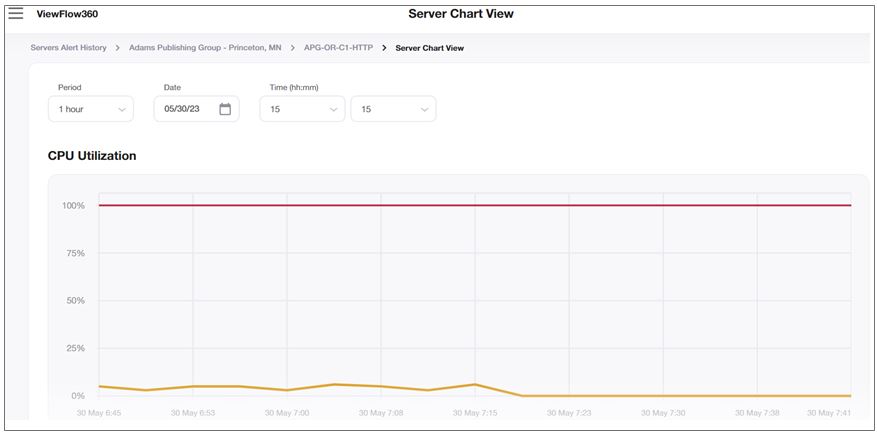Click the calendar icon in Date field
Screen dimensions: 877x435
click(x=225, y=109)
